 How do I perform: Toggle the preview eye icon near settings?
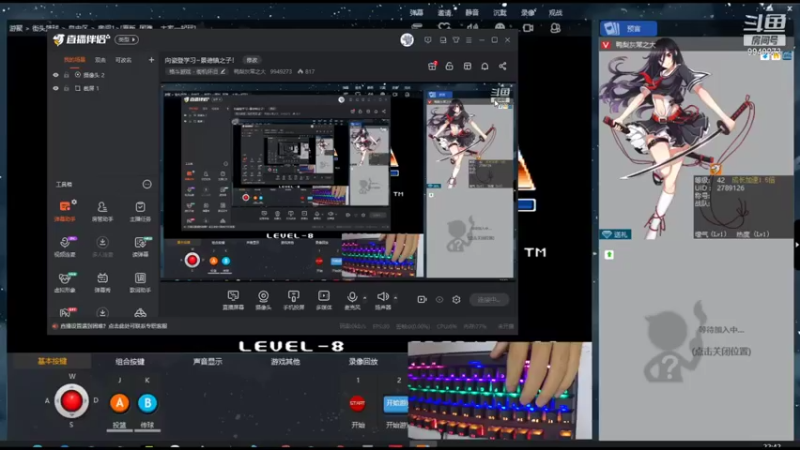439,299
